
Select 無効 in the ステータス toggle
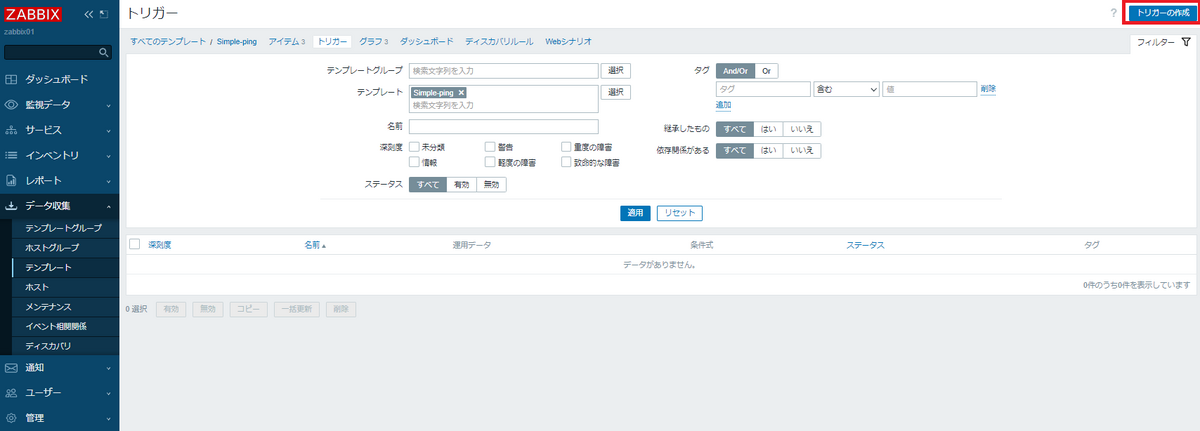click(491, 185)
